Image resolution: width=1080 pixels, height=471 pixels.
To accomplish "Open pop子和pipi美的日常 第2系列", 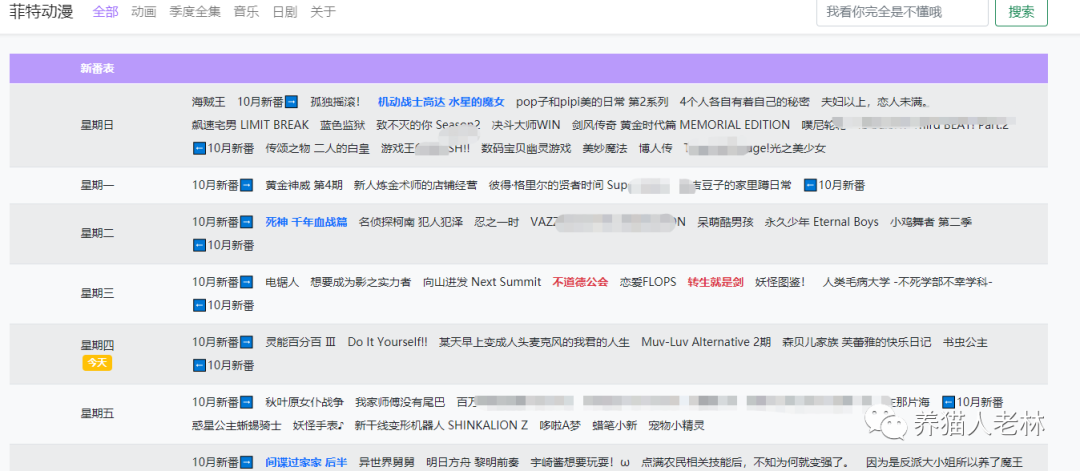I will pyautogui.click(x=592, y=102).
